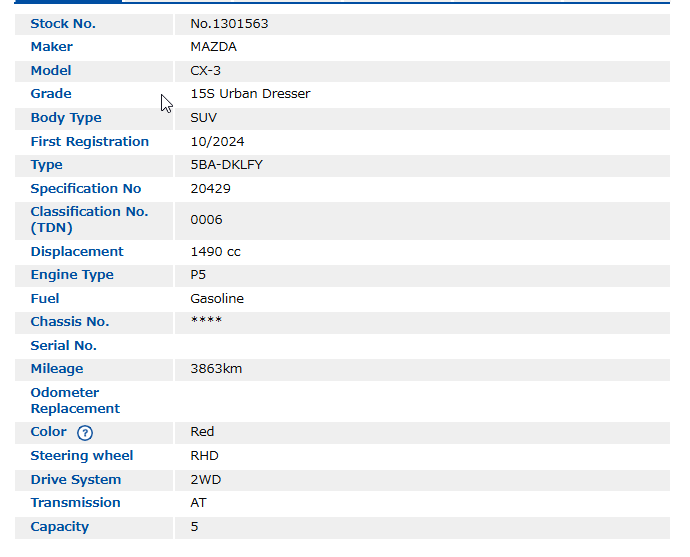Select the displacement value 1490 cc

coord(215,252)
